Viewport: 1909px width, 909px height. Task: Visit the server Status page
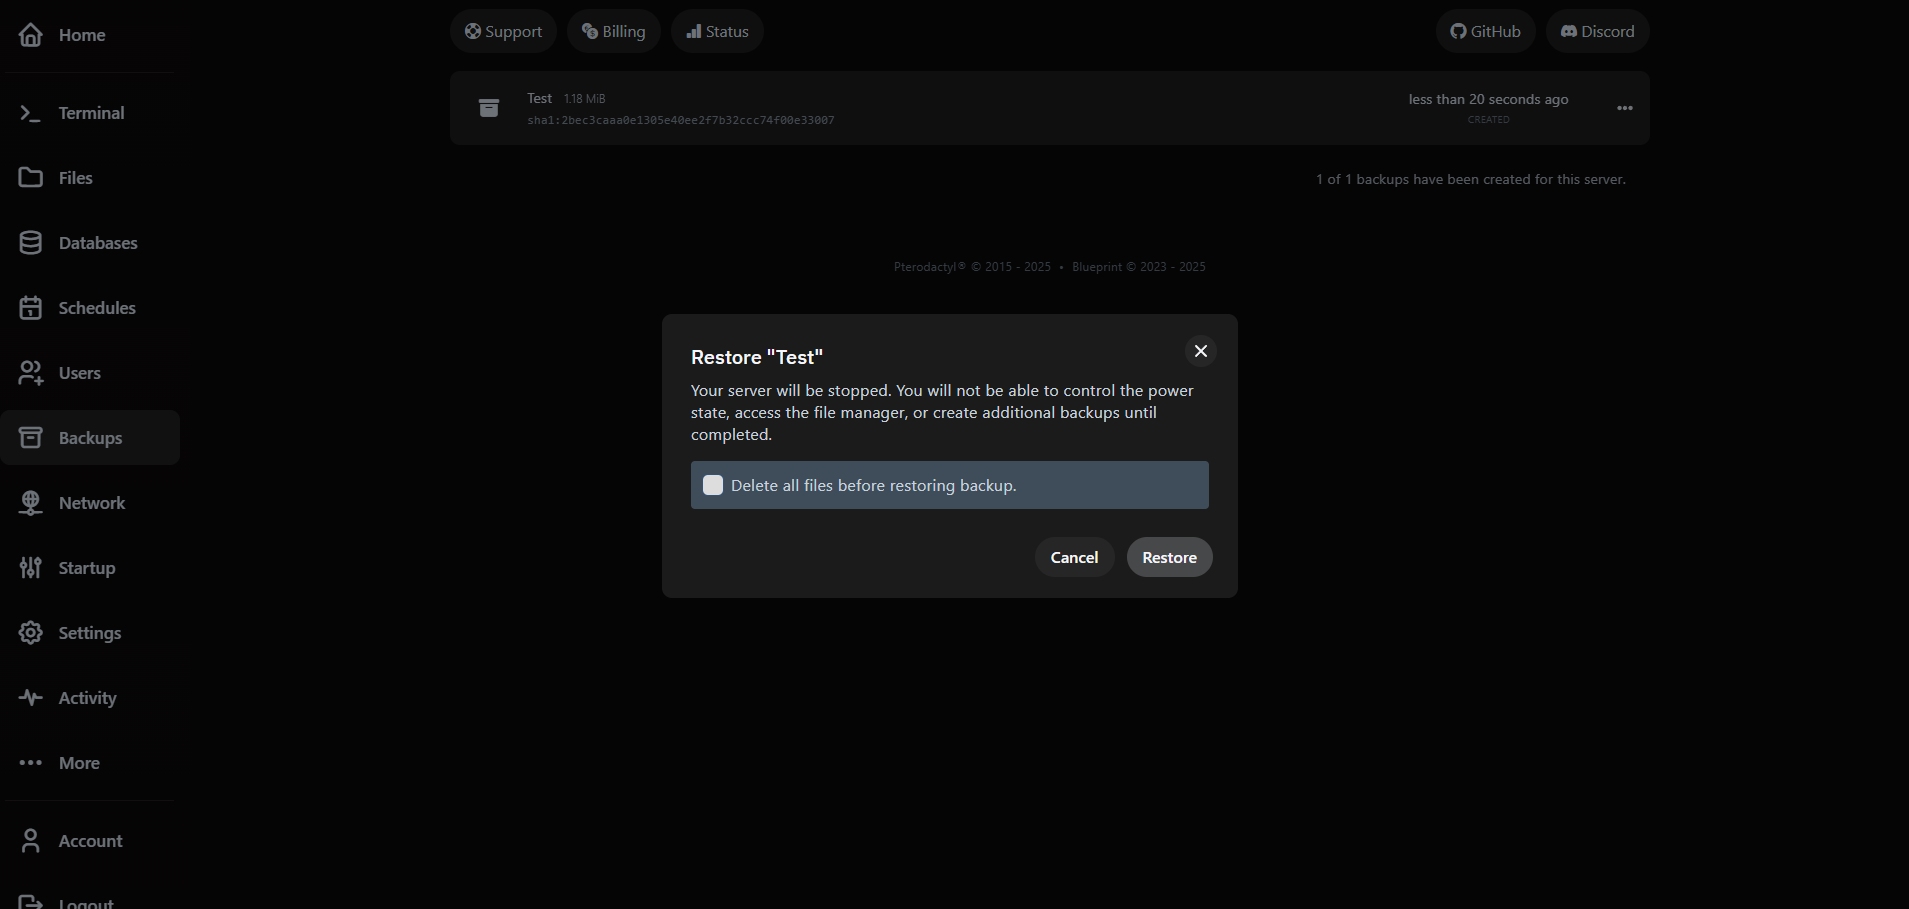click(x=717, y=31)
